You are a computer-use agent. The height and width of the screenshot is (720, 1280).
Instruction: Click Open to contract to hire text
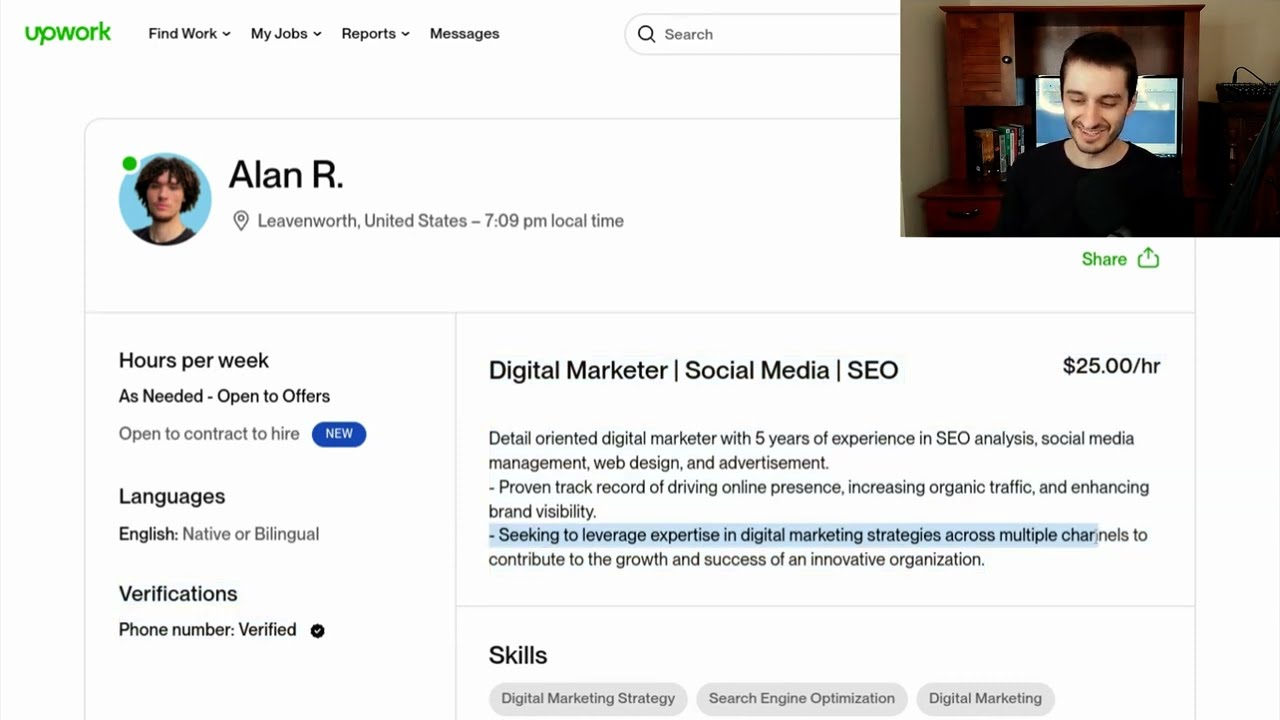209,433
